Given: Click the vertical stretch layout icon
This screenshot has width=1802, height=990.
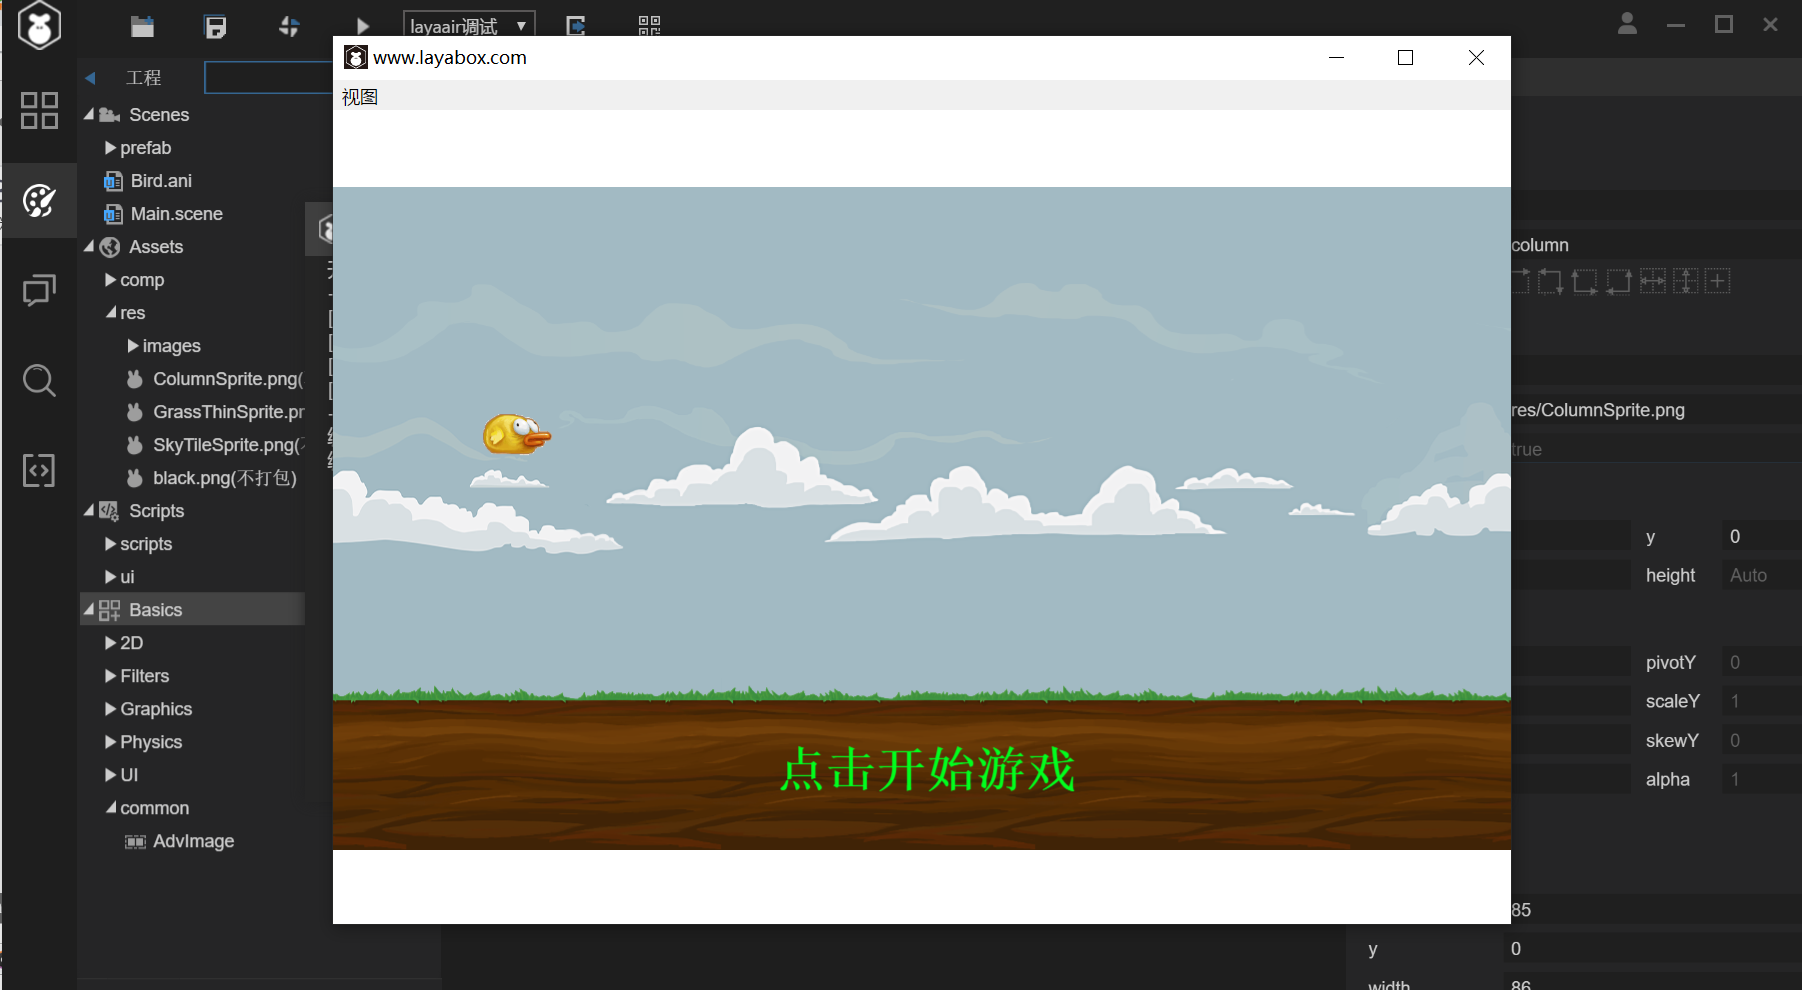Looking at the screenshot, I should pos(1685,281).
